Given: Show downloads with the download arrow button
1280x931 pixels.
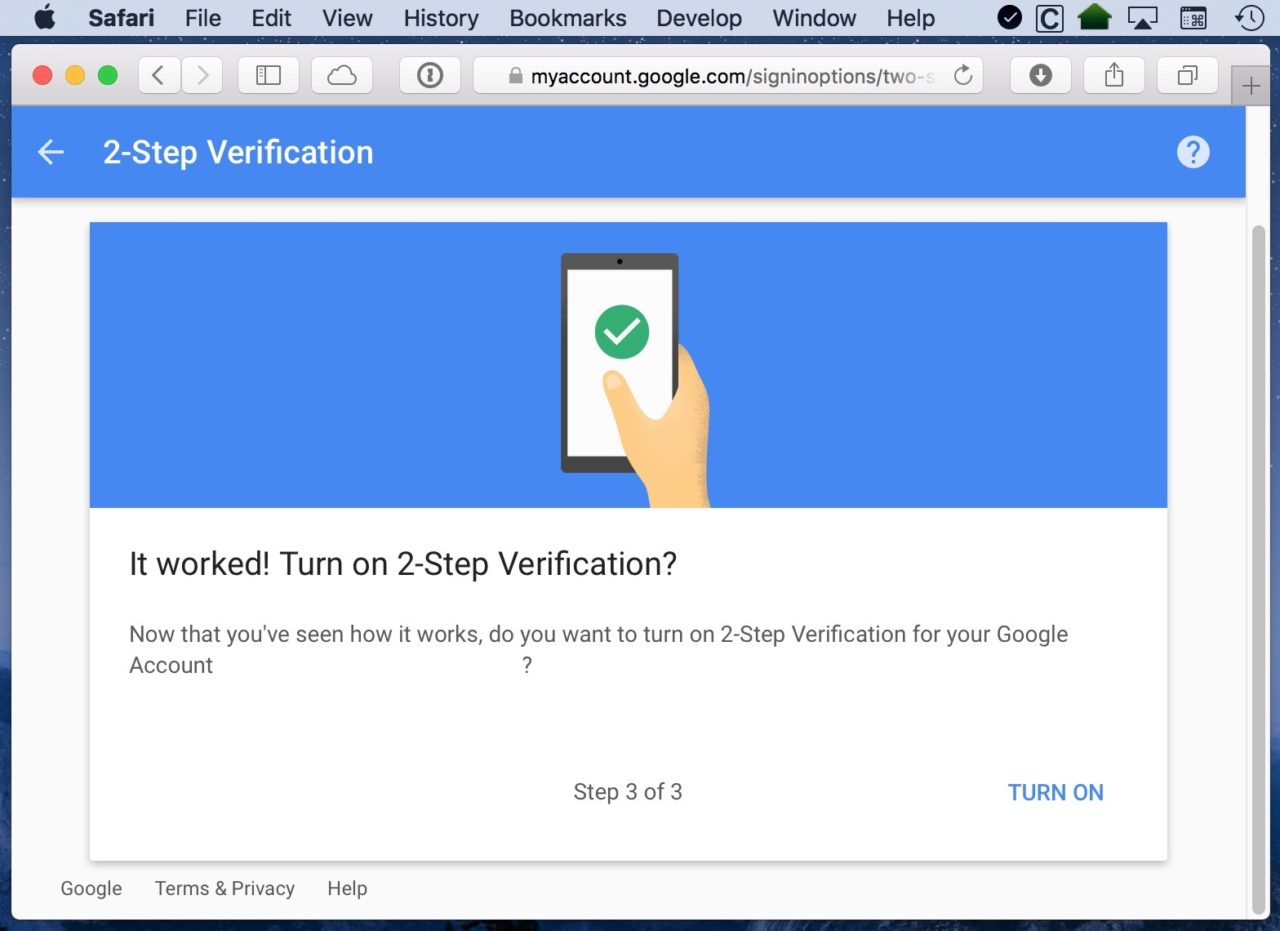Looking at the screenshot, I should [x=1041, y=75].
